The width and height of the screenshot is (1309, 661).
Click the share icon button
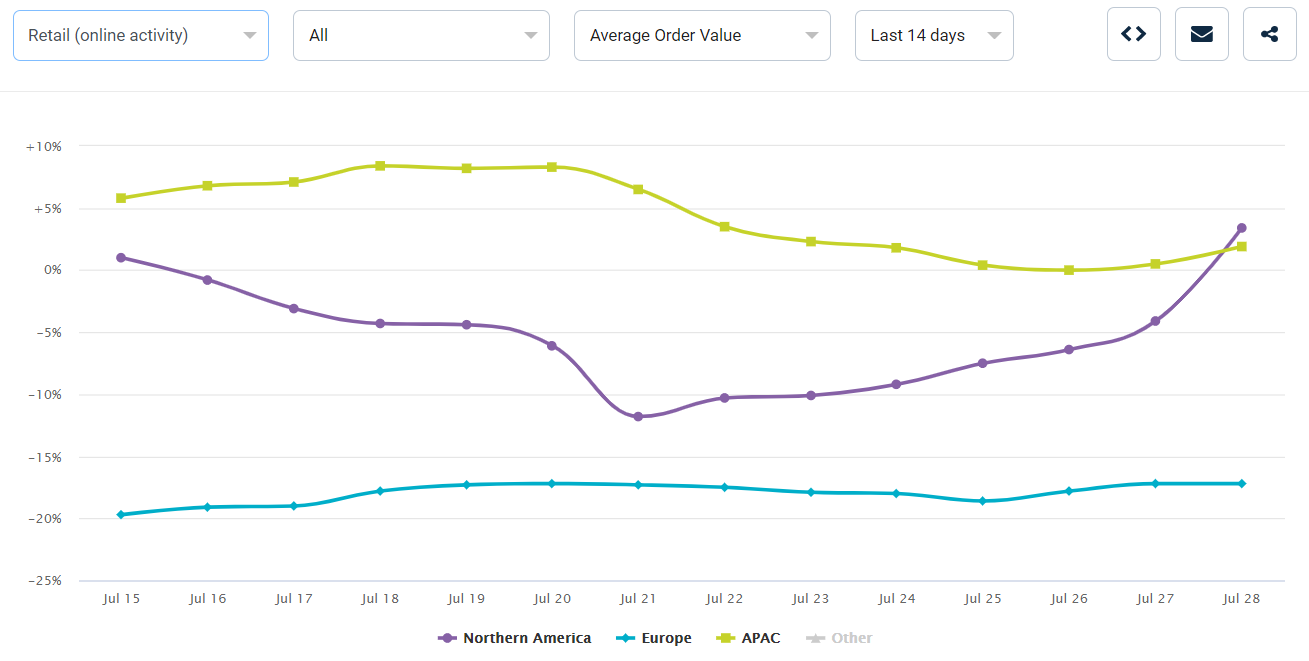point(1269,35)
